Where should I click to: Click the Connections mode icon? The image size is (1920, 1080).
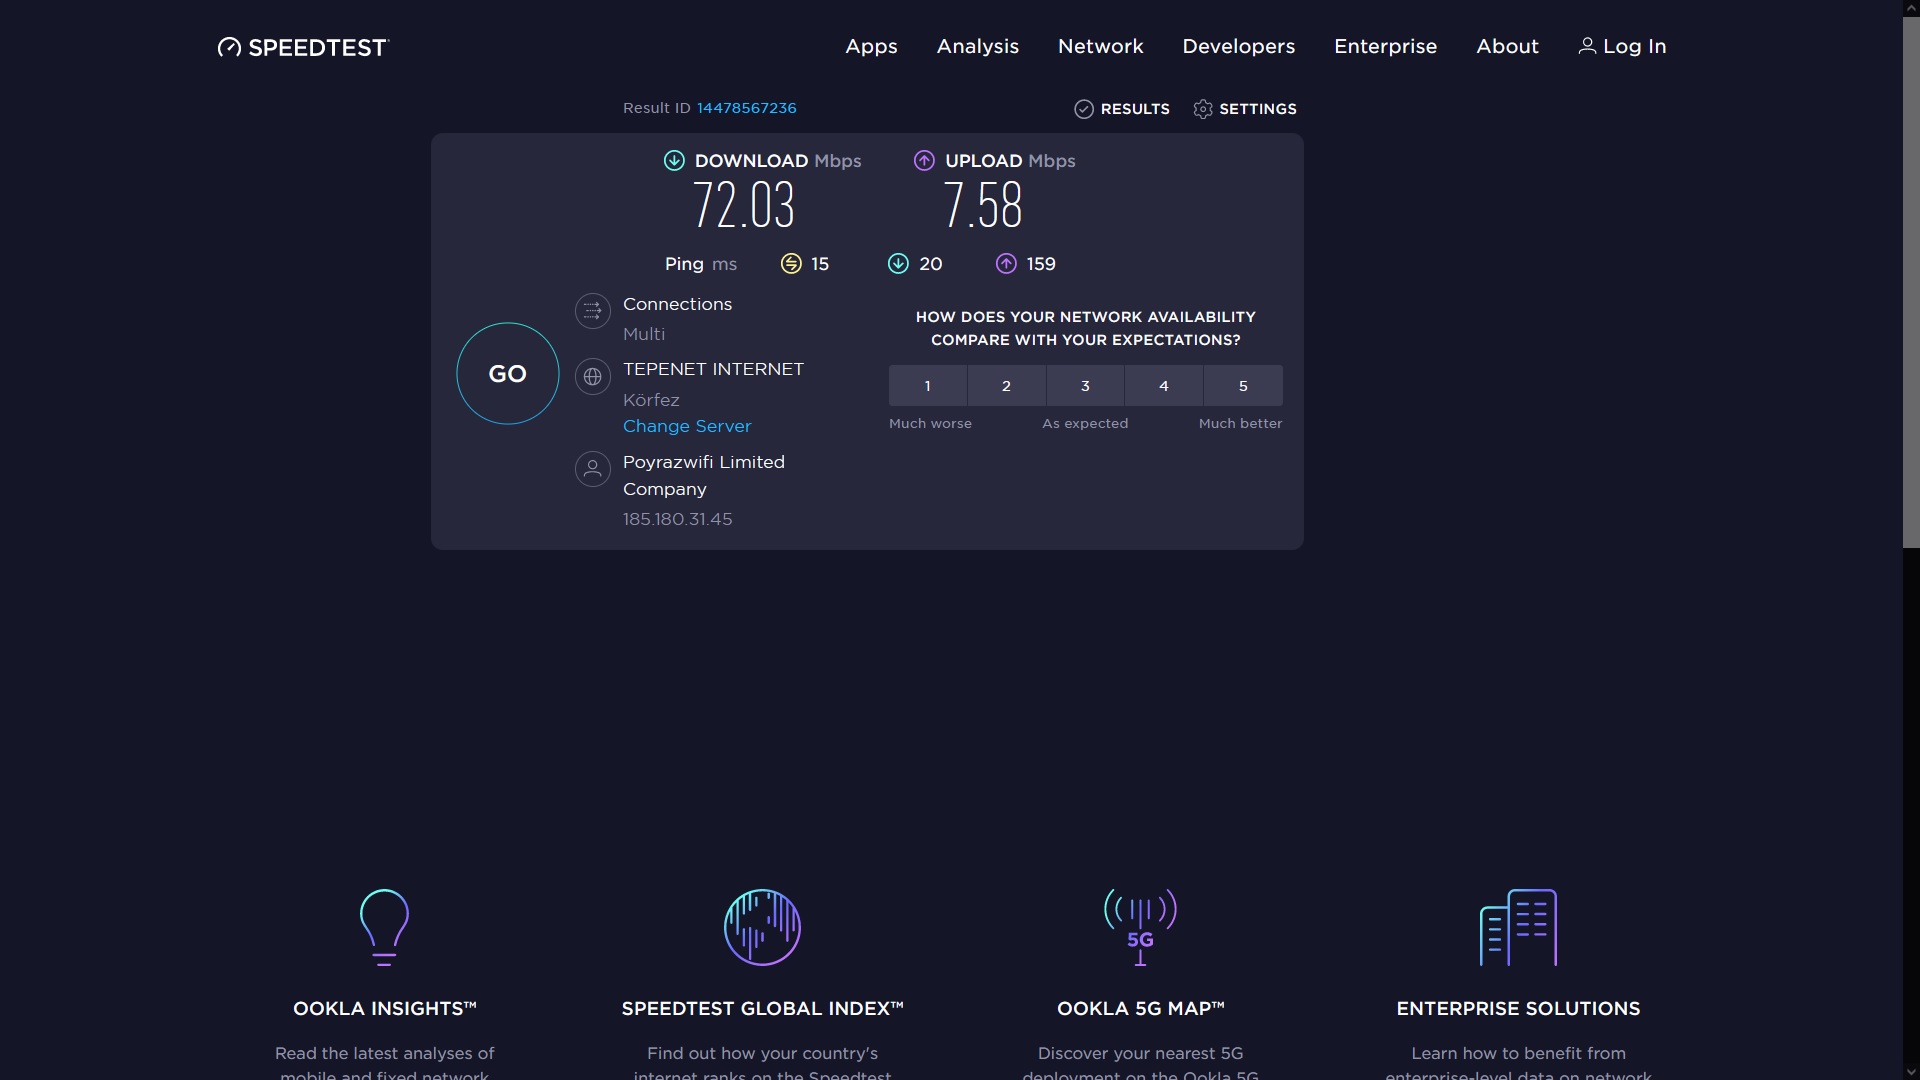592,311
